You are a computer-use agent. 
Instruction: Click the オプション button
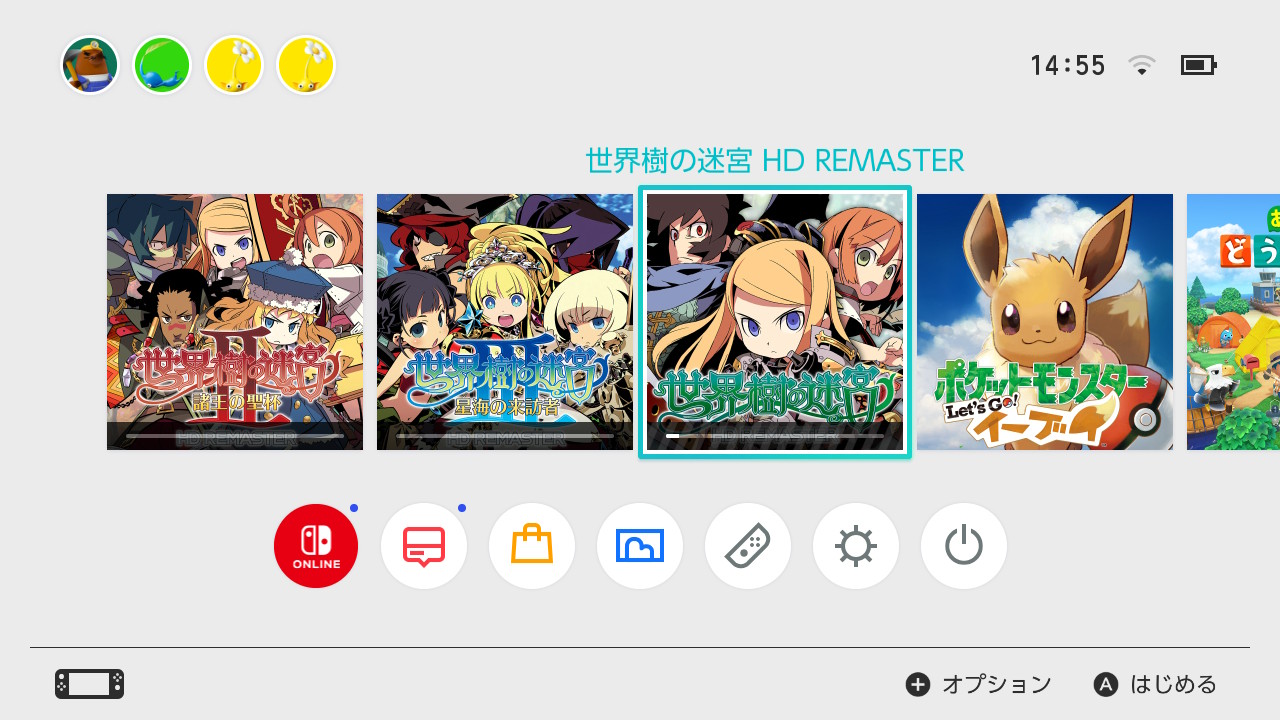click(979, 684)
